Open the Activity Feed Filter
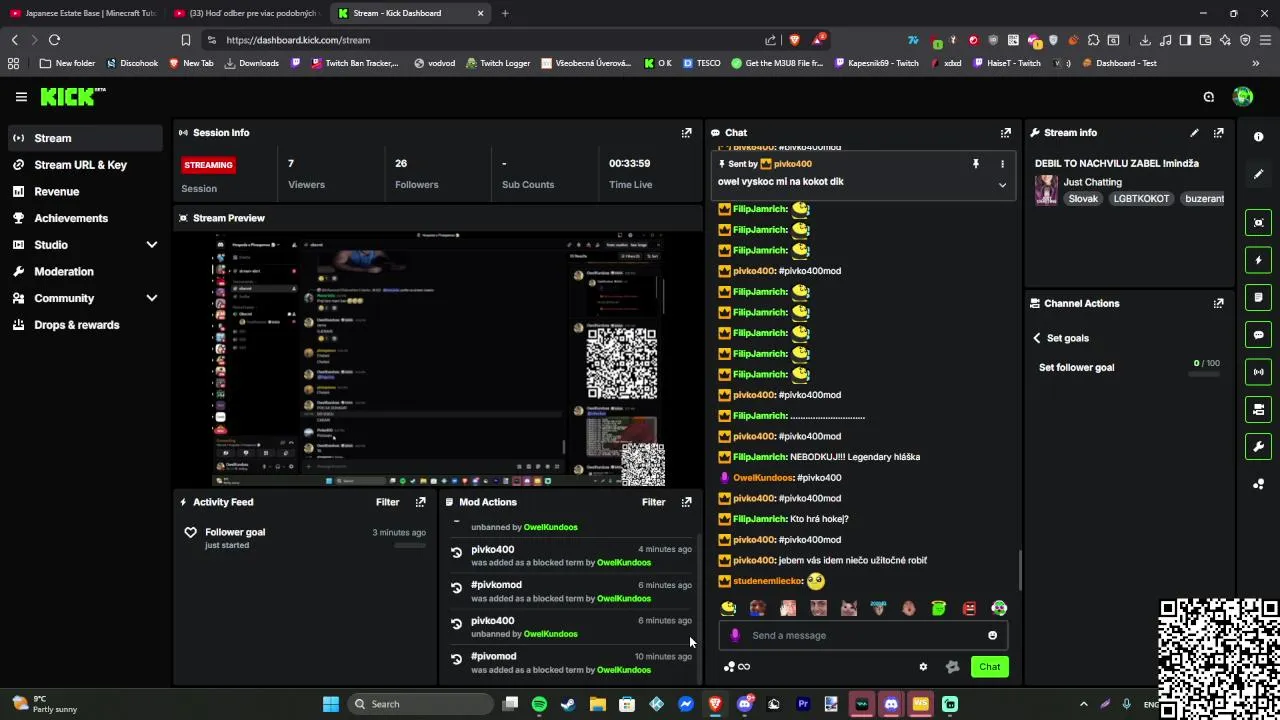This screenshot has height=720, width=1280. [387, 502]
